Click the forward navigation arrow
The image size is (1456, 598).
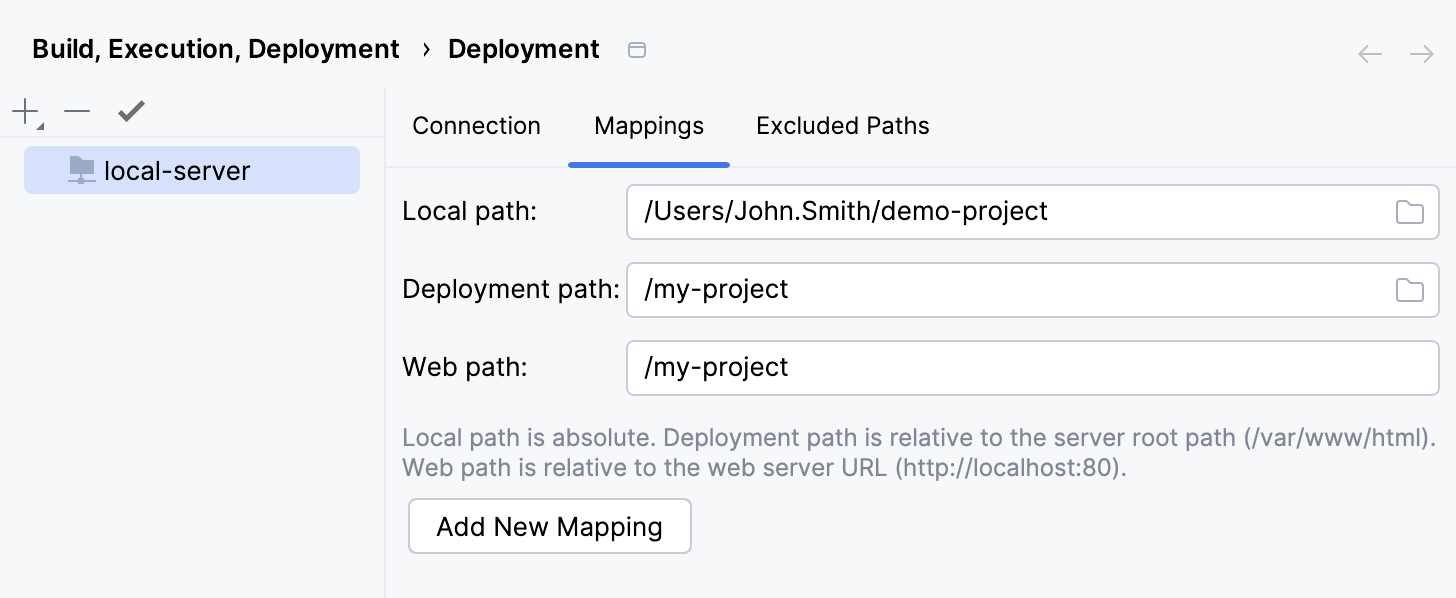tap(1423, 54)
